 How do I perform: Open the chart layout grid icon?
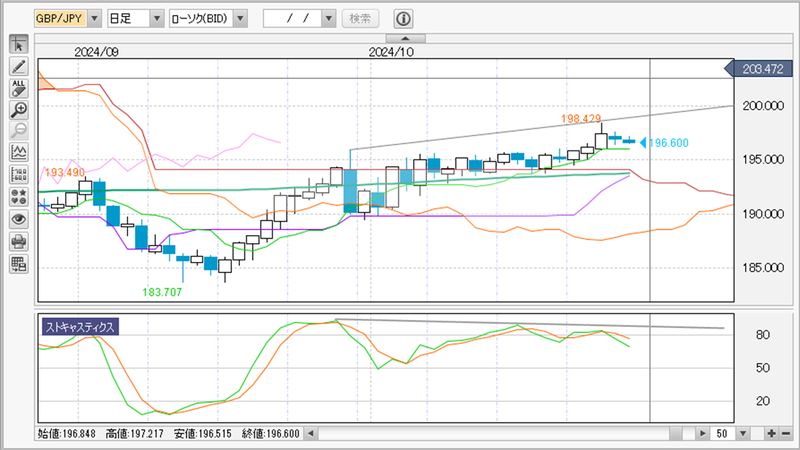18,264
